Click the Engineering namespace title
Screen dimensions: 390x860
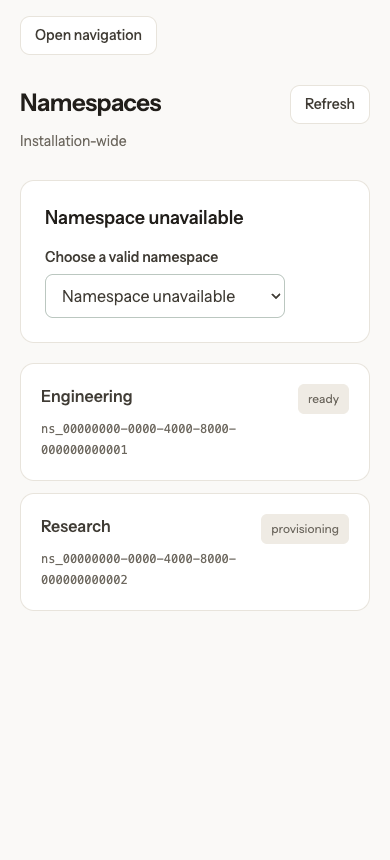[x=87, y=397]
